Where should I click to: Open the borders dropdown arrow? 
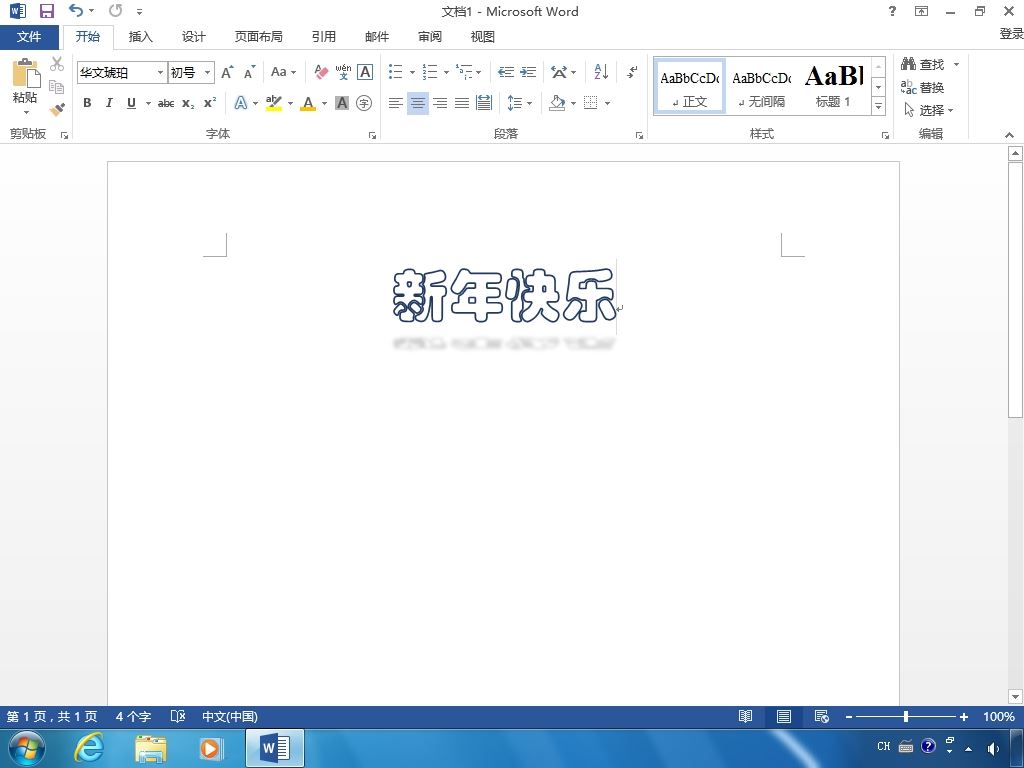(x=607, y=103)
